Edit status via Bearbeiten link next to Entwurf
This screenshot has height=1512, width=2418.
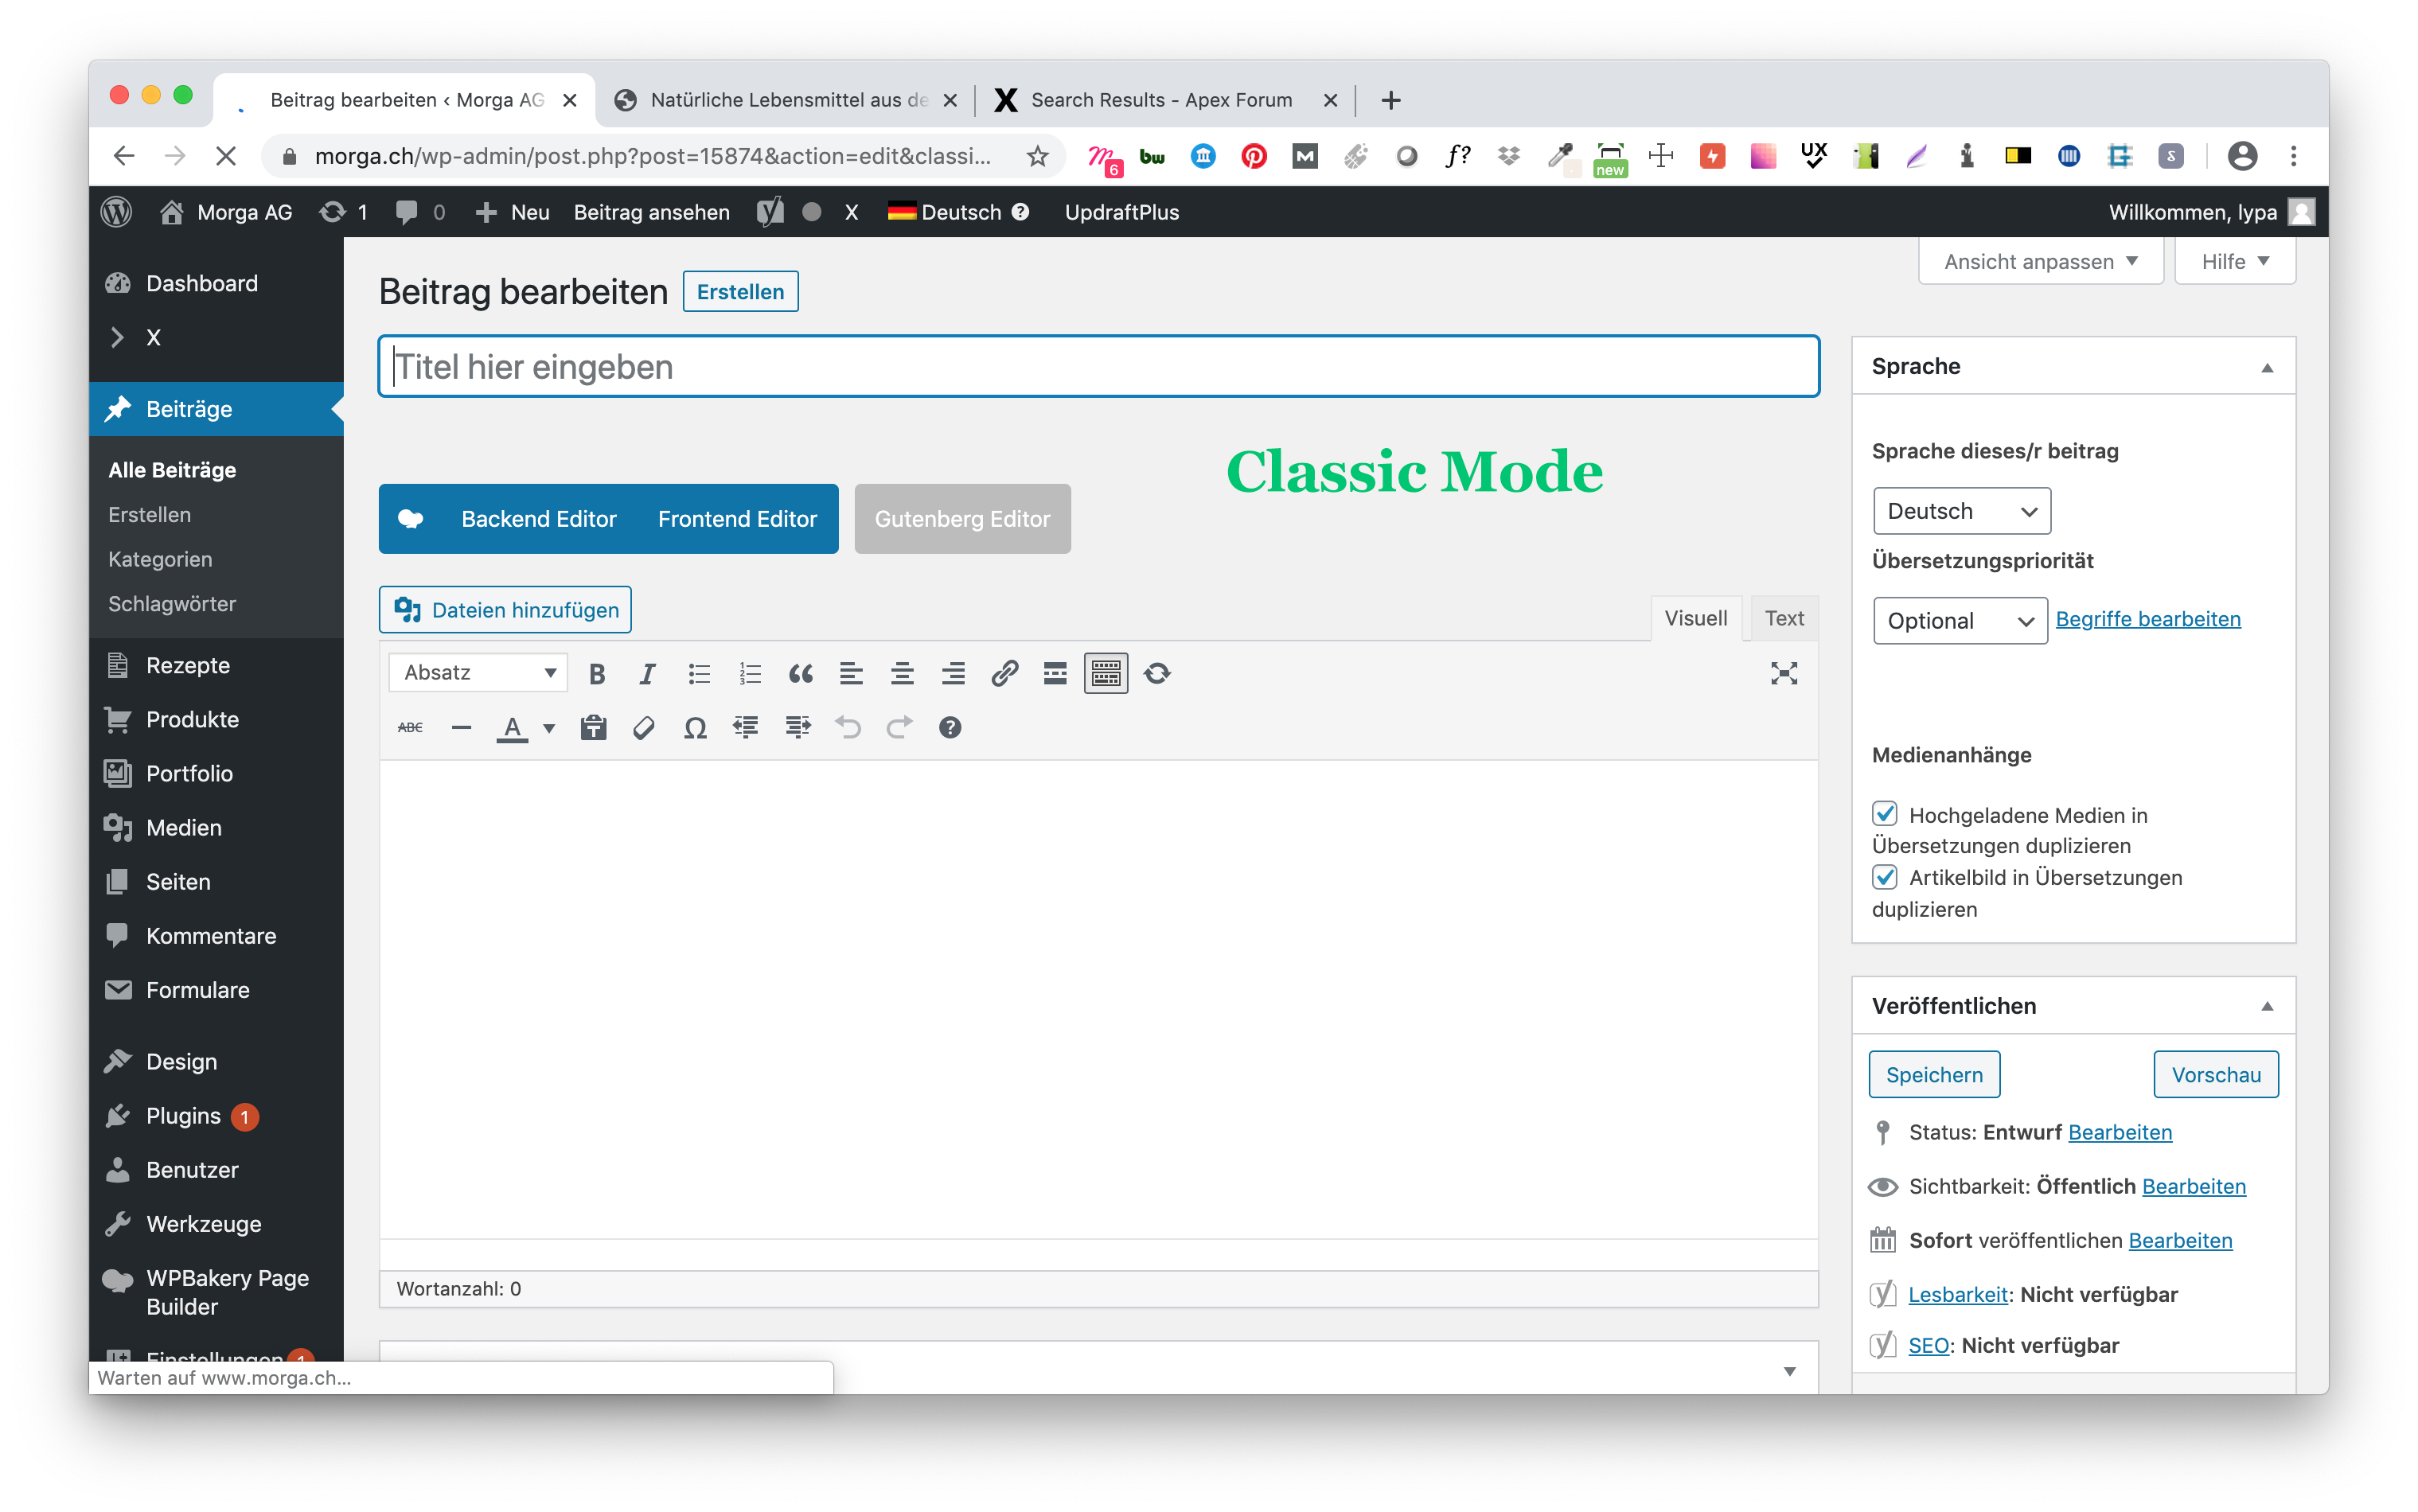tap(2120, 1133)
